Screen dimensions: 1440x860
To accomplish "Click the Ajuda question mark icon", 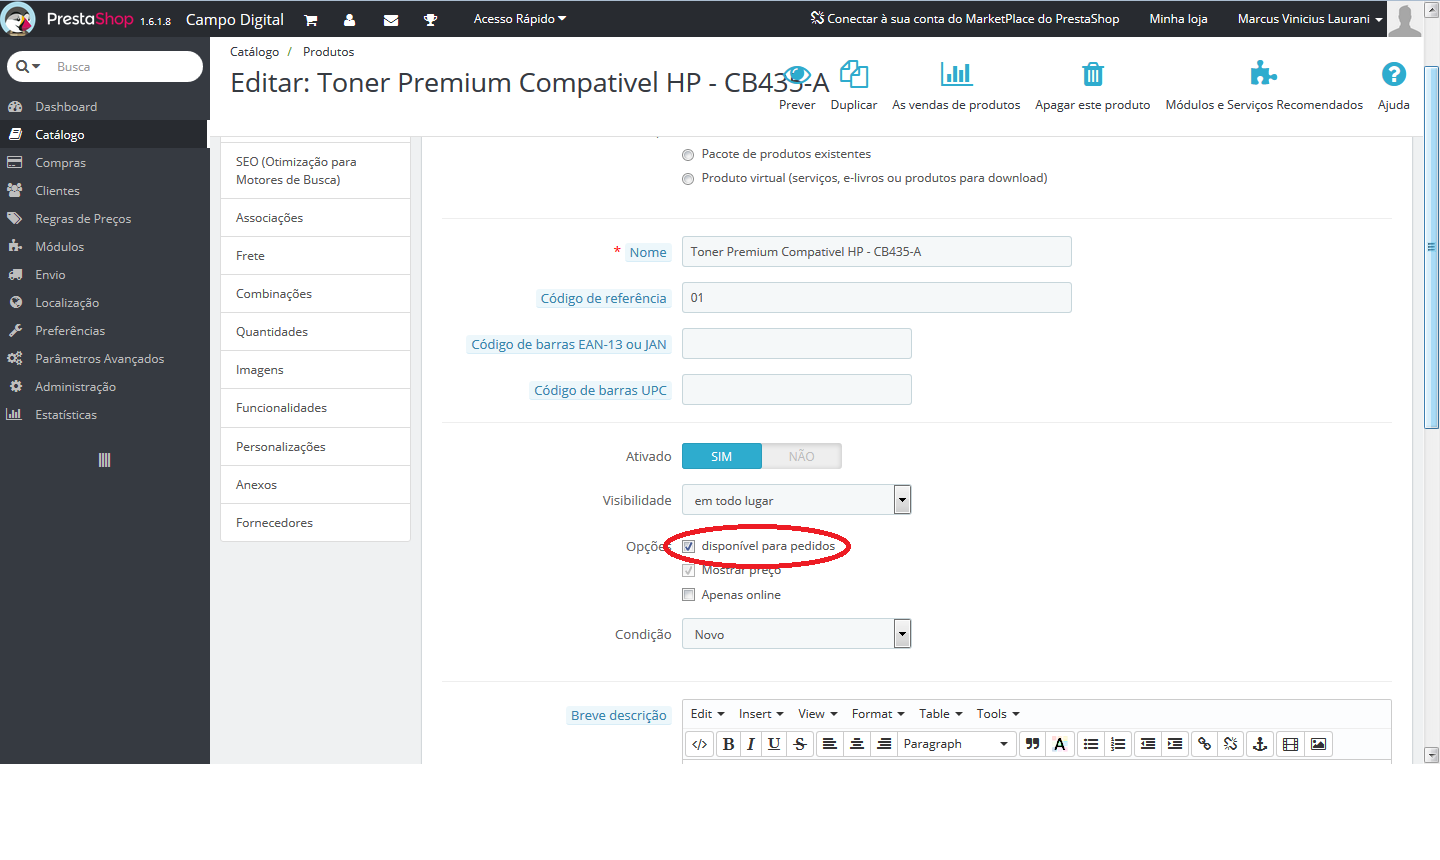I will tap(1394, 74).
